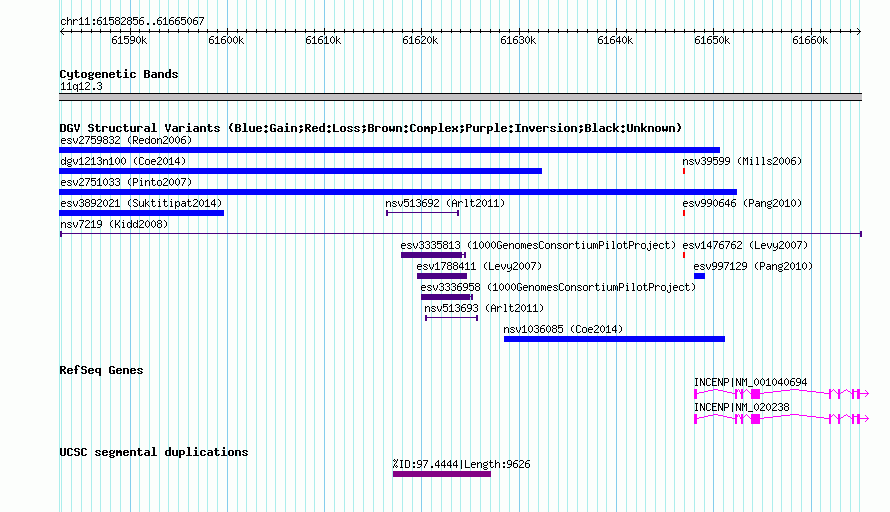Viewport: 890px width, 512px height.
Task: Select the blue gain bar under dgv1213n100
Action: click(300, 171)
